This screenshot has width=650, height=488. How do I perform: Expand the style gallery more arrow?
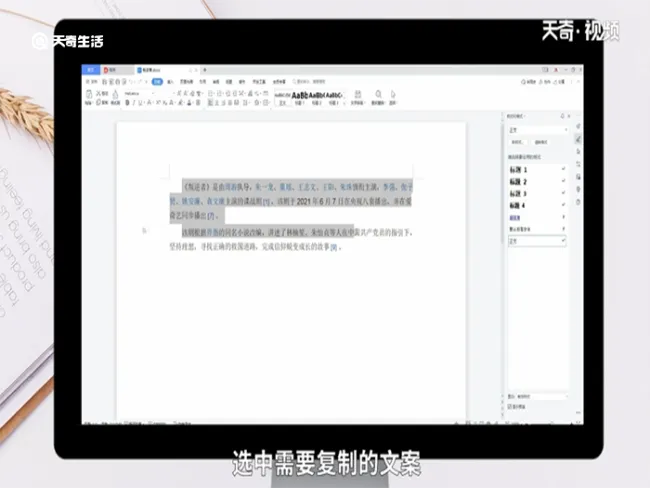345,102
